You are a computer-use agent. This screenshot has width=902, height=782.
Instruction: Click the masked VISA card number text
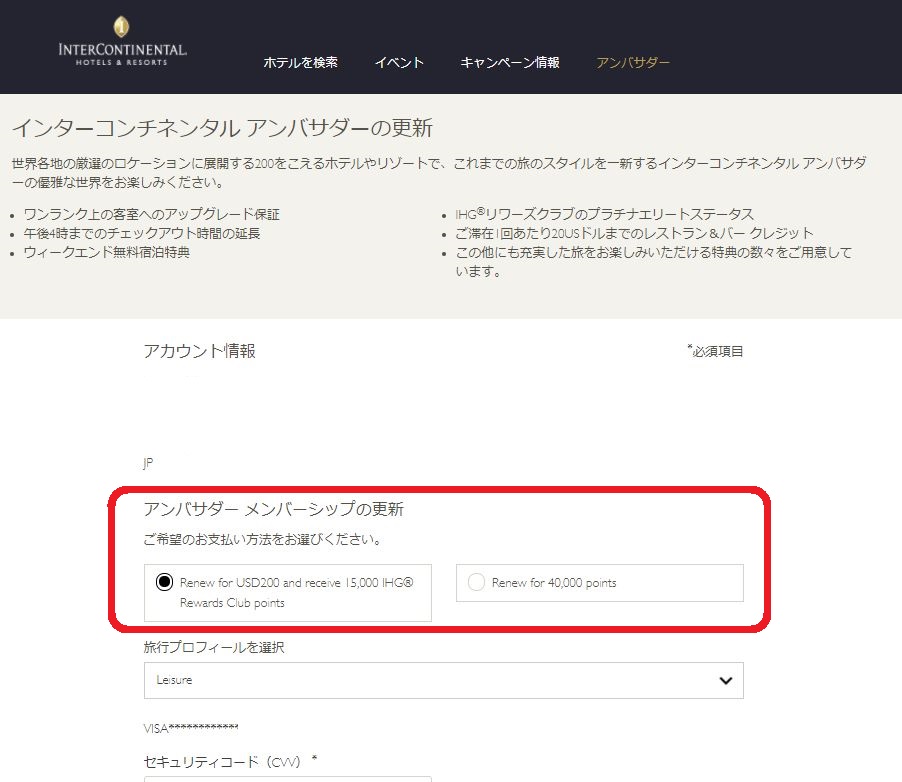191,728
